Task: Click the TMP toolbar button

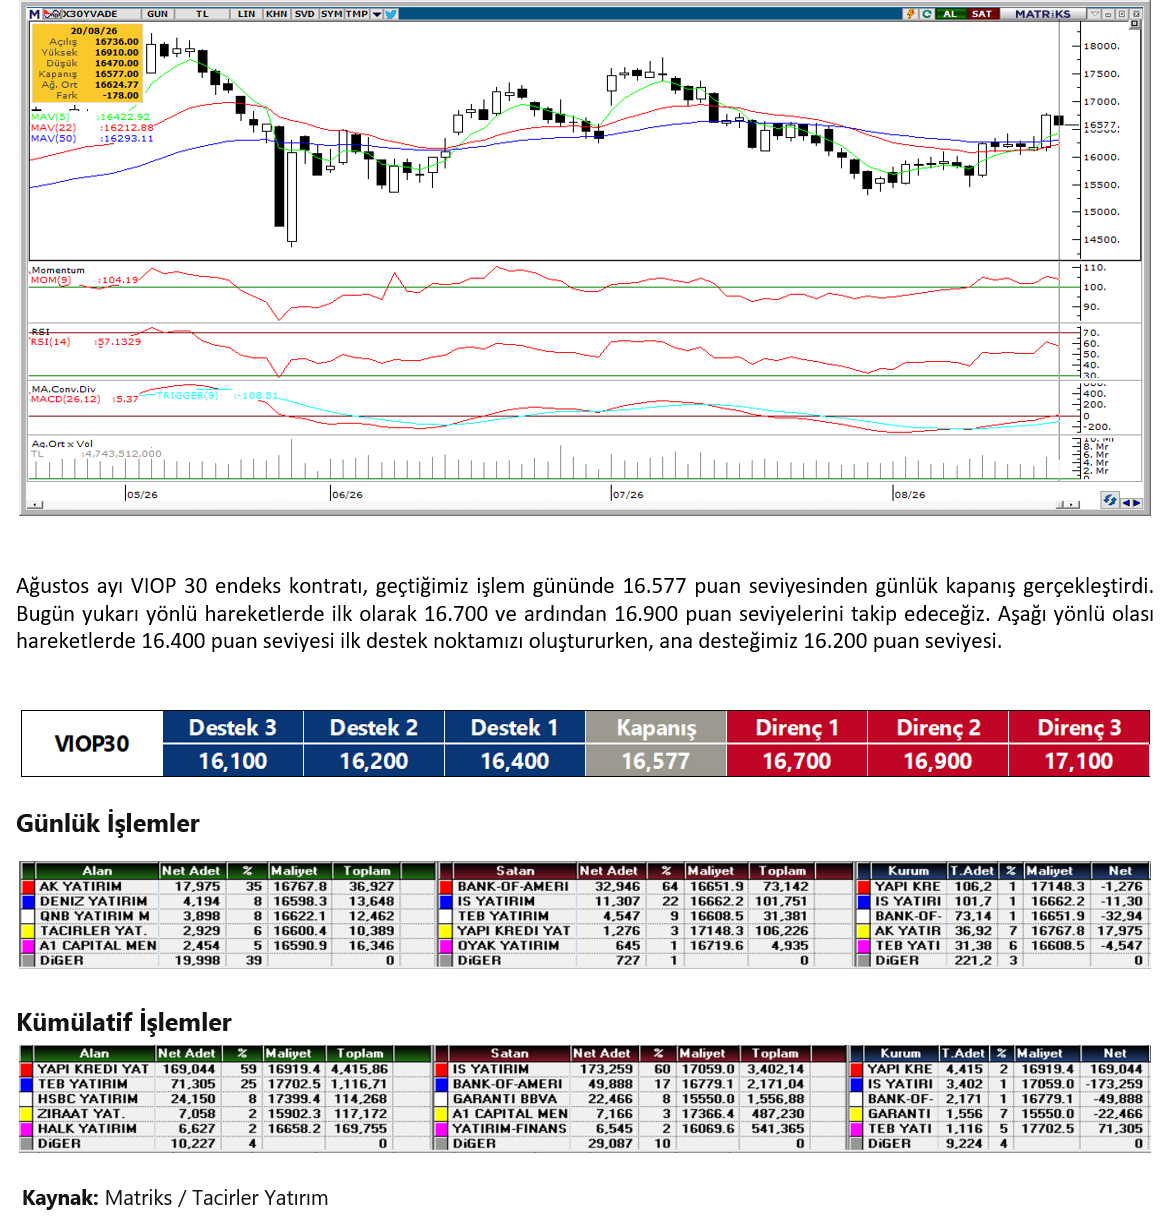Action: click(357, 14)
